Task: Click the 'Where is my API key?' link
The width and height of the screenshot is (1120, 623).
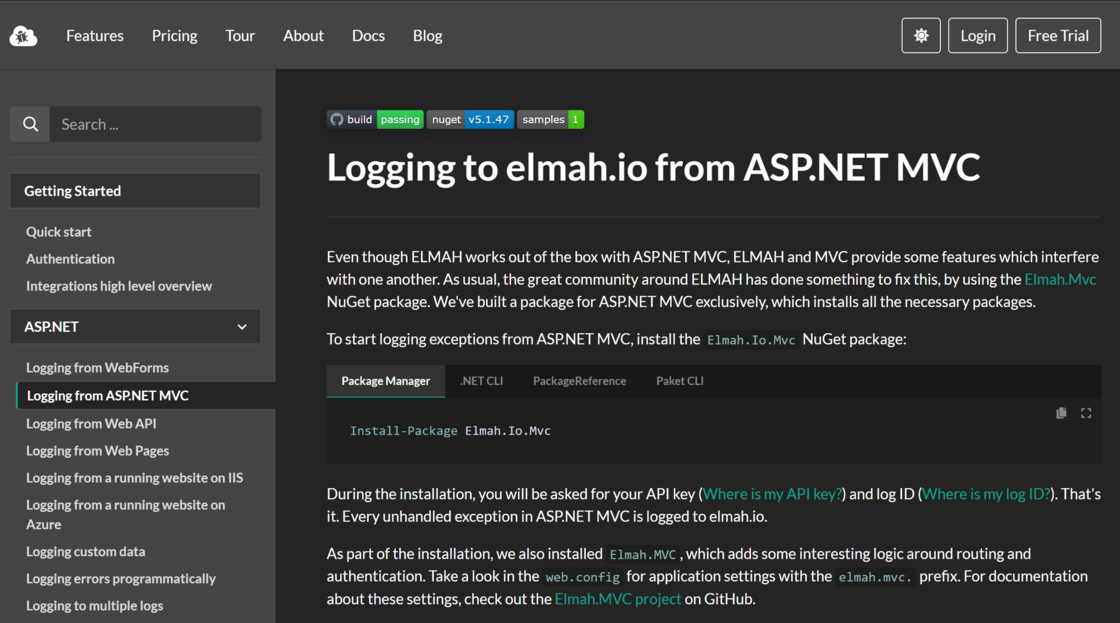Action: pos(772,494)
